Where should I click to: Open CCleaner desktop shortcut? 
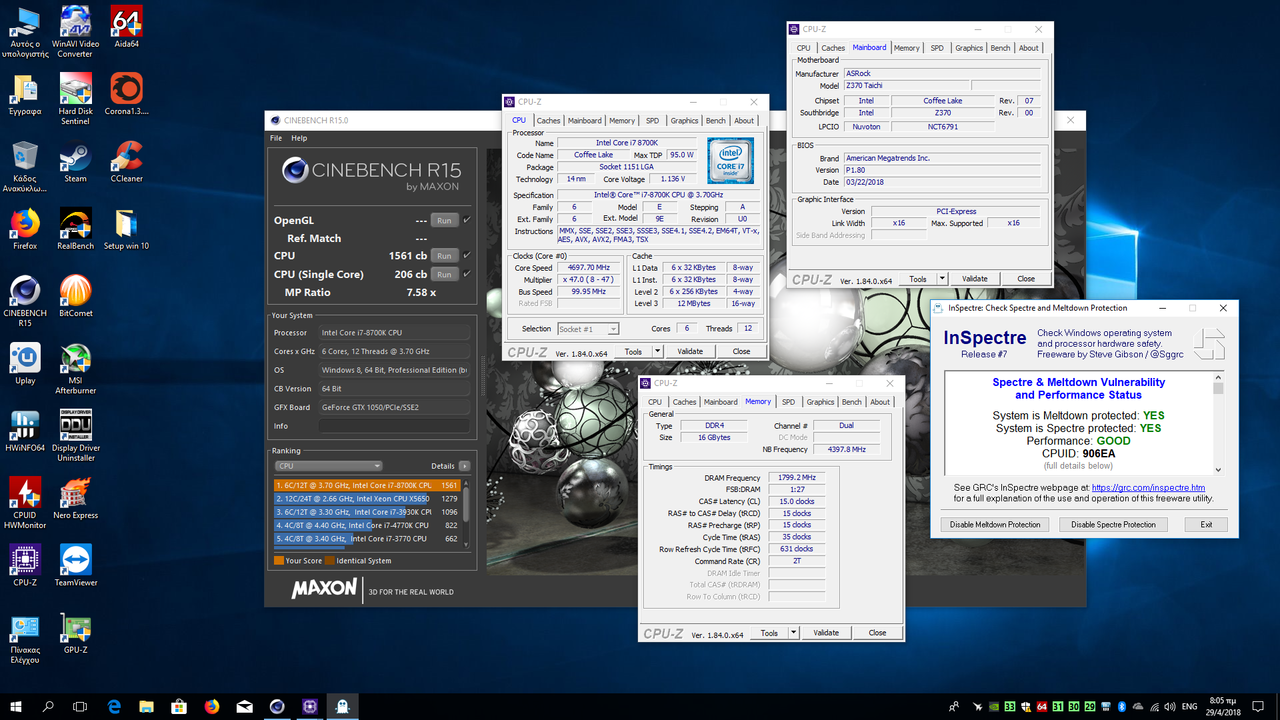[126, 162]
